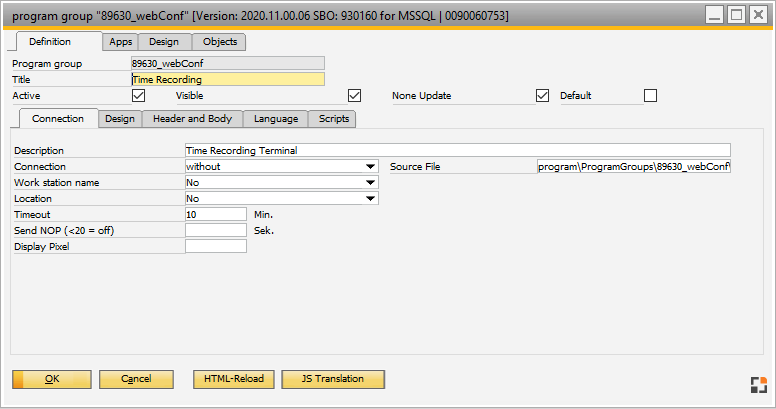Go to the Language tab
The height and width of the screenshot is (409, 776).
(275, 119)
